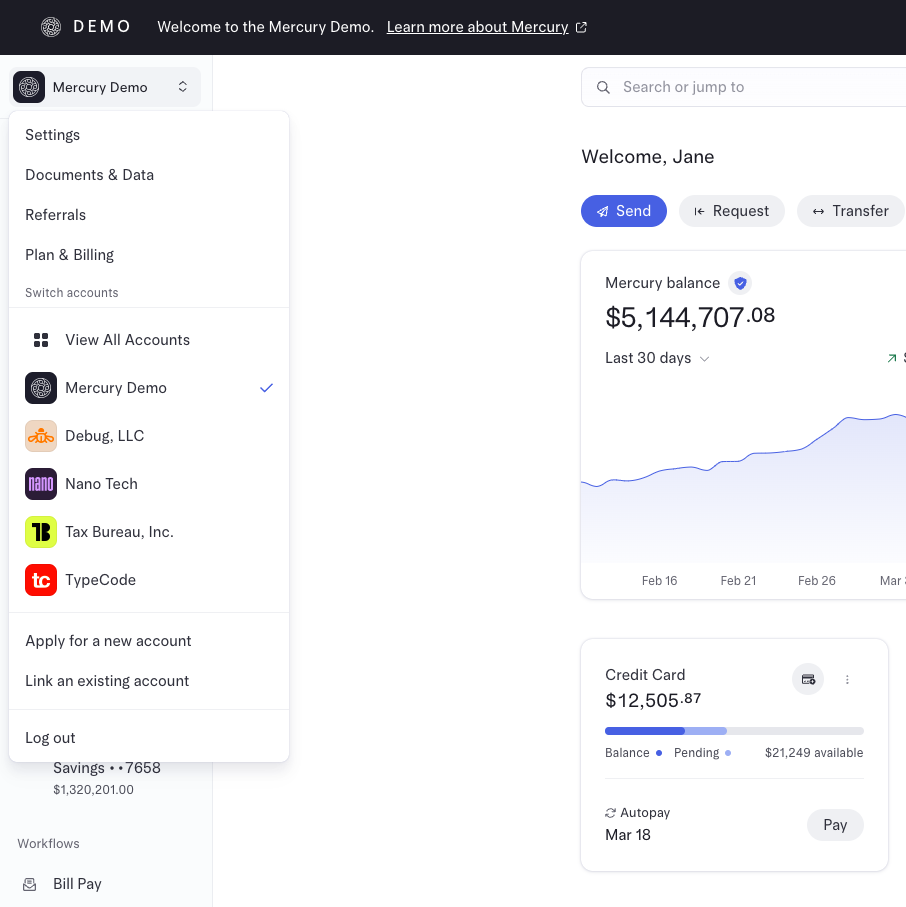Switch to the Nano Tech account

click(x=149, y=484)
